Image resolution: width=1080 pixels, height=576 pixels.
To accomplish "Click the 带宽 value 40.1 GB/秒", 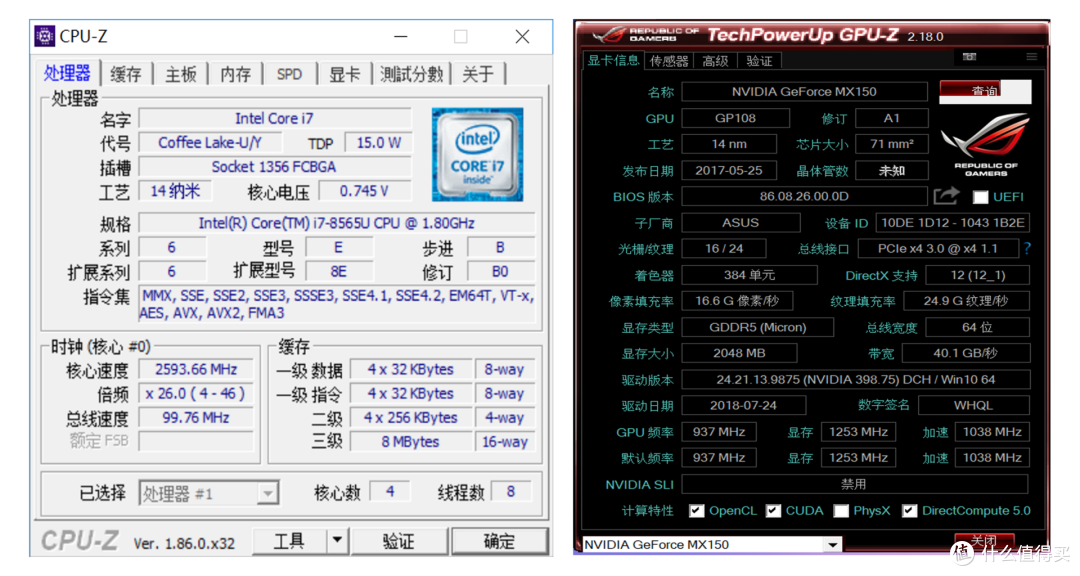I will (966, 353).
